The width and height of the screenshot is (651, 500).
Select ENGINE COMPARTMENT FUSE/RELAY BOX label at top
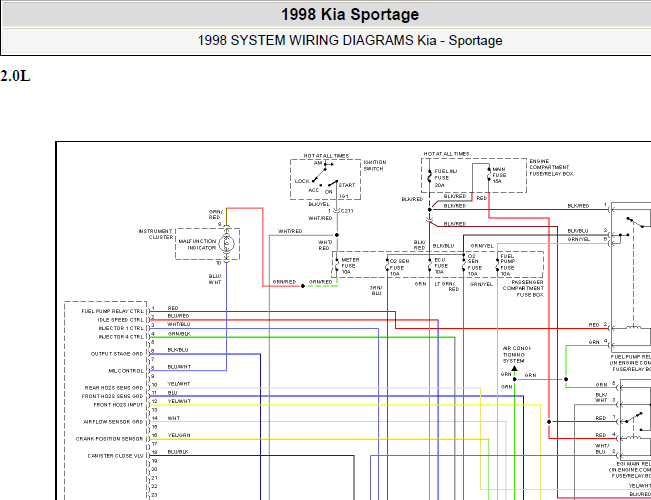(x=551, y=167)
